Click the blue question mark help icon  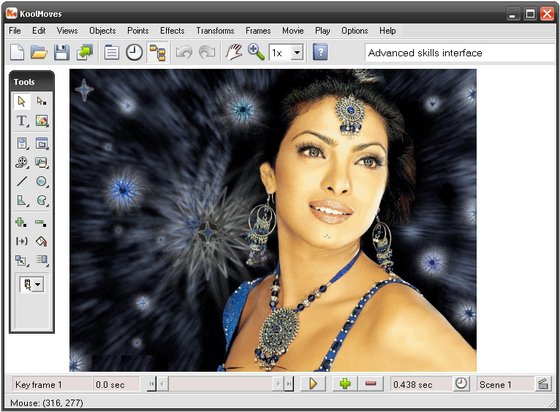click(x=320, y=52)
